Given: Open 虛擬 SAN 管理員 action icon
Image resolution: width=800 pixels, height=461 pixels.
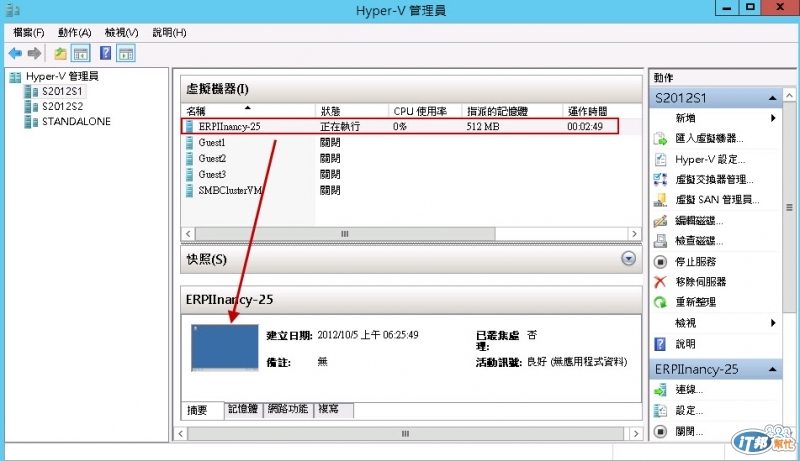Looking at the screenshot, I should (660, 200).
